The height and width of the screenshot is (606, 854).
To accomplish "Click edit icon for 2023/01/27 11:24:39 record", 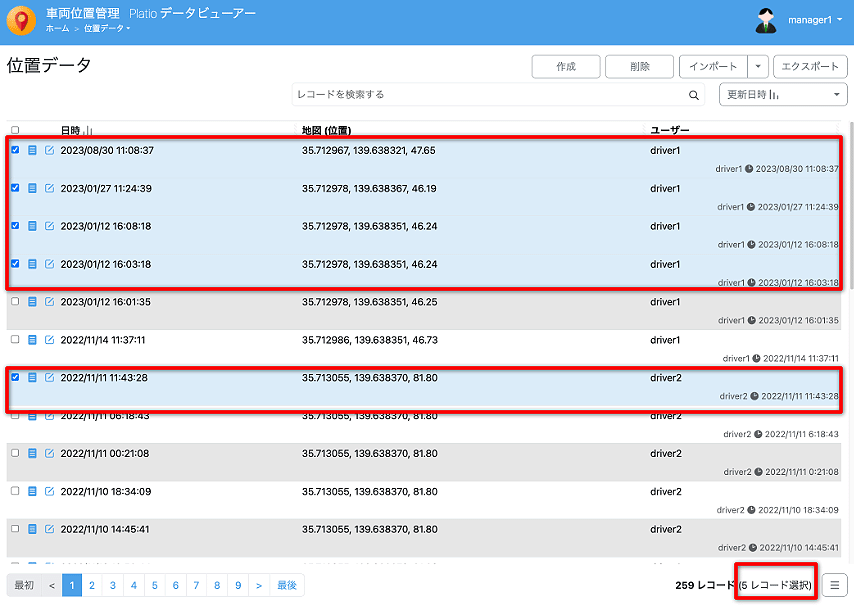I will coord(49,188).
